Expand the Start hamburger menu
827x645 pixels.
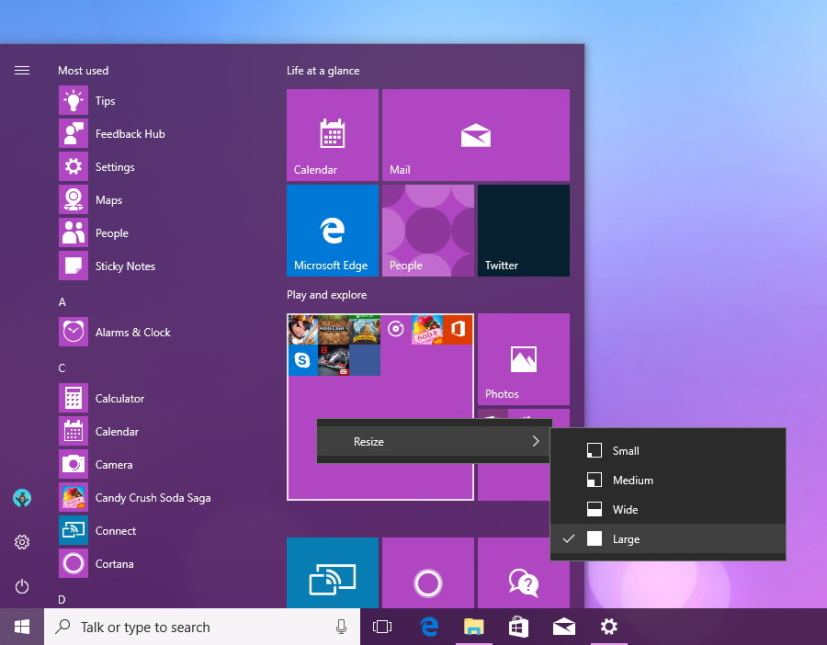tap(22, 70)
